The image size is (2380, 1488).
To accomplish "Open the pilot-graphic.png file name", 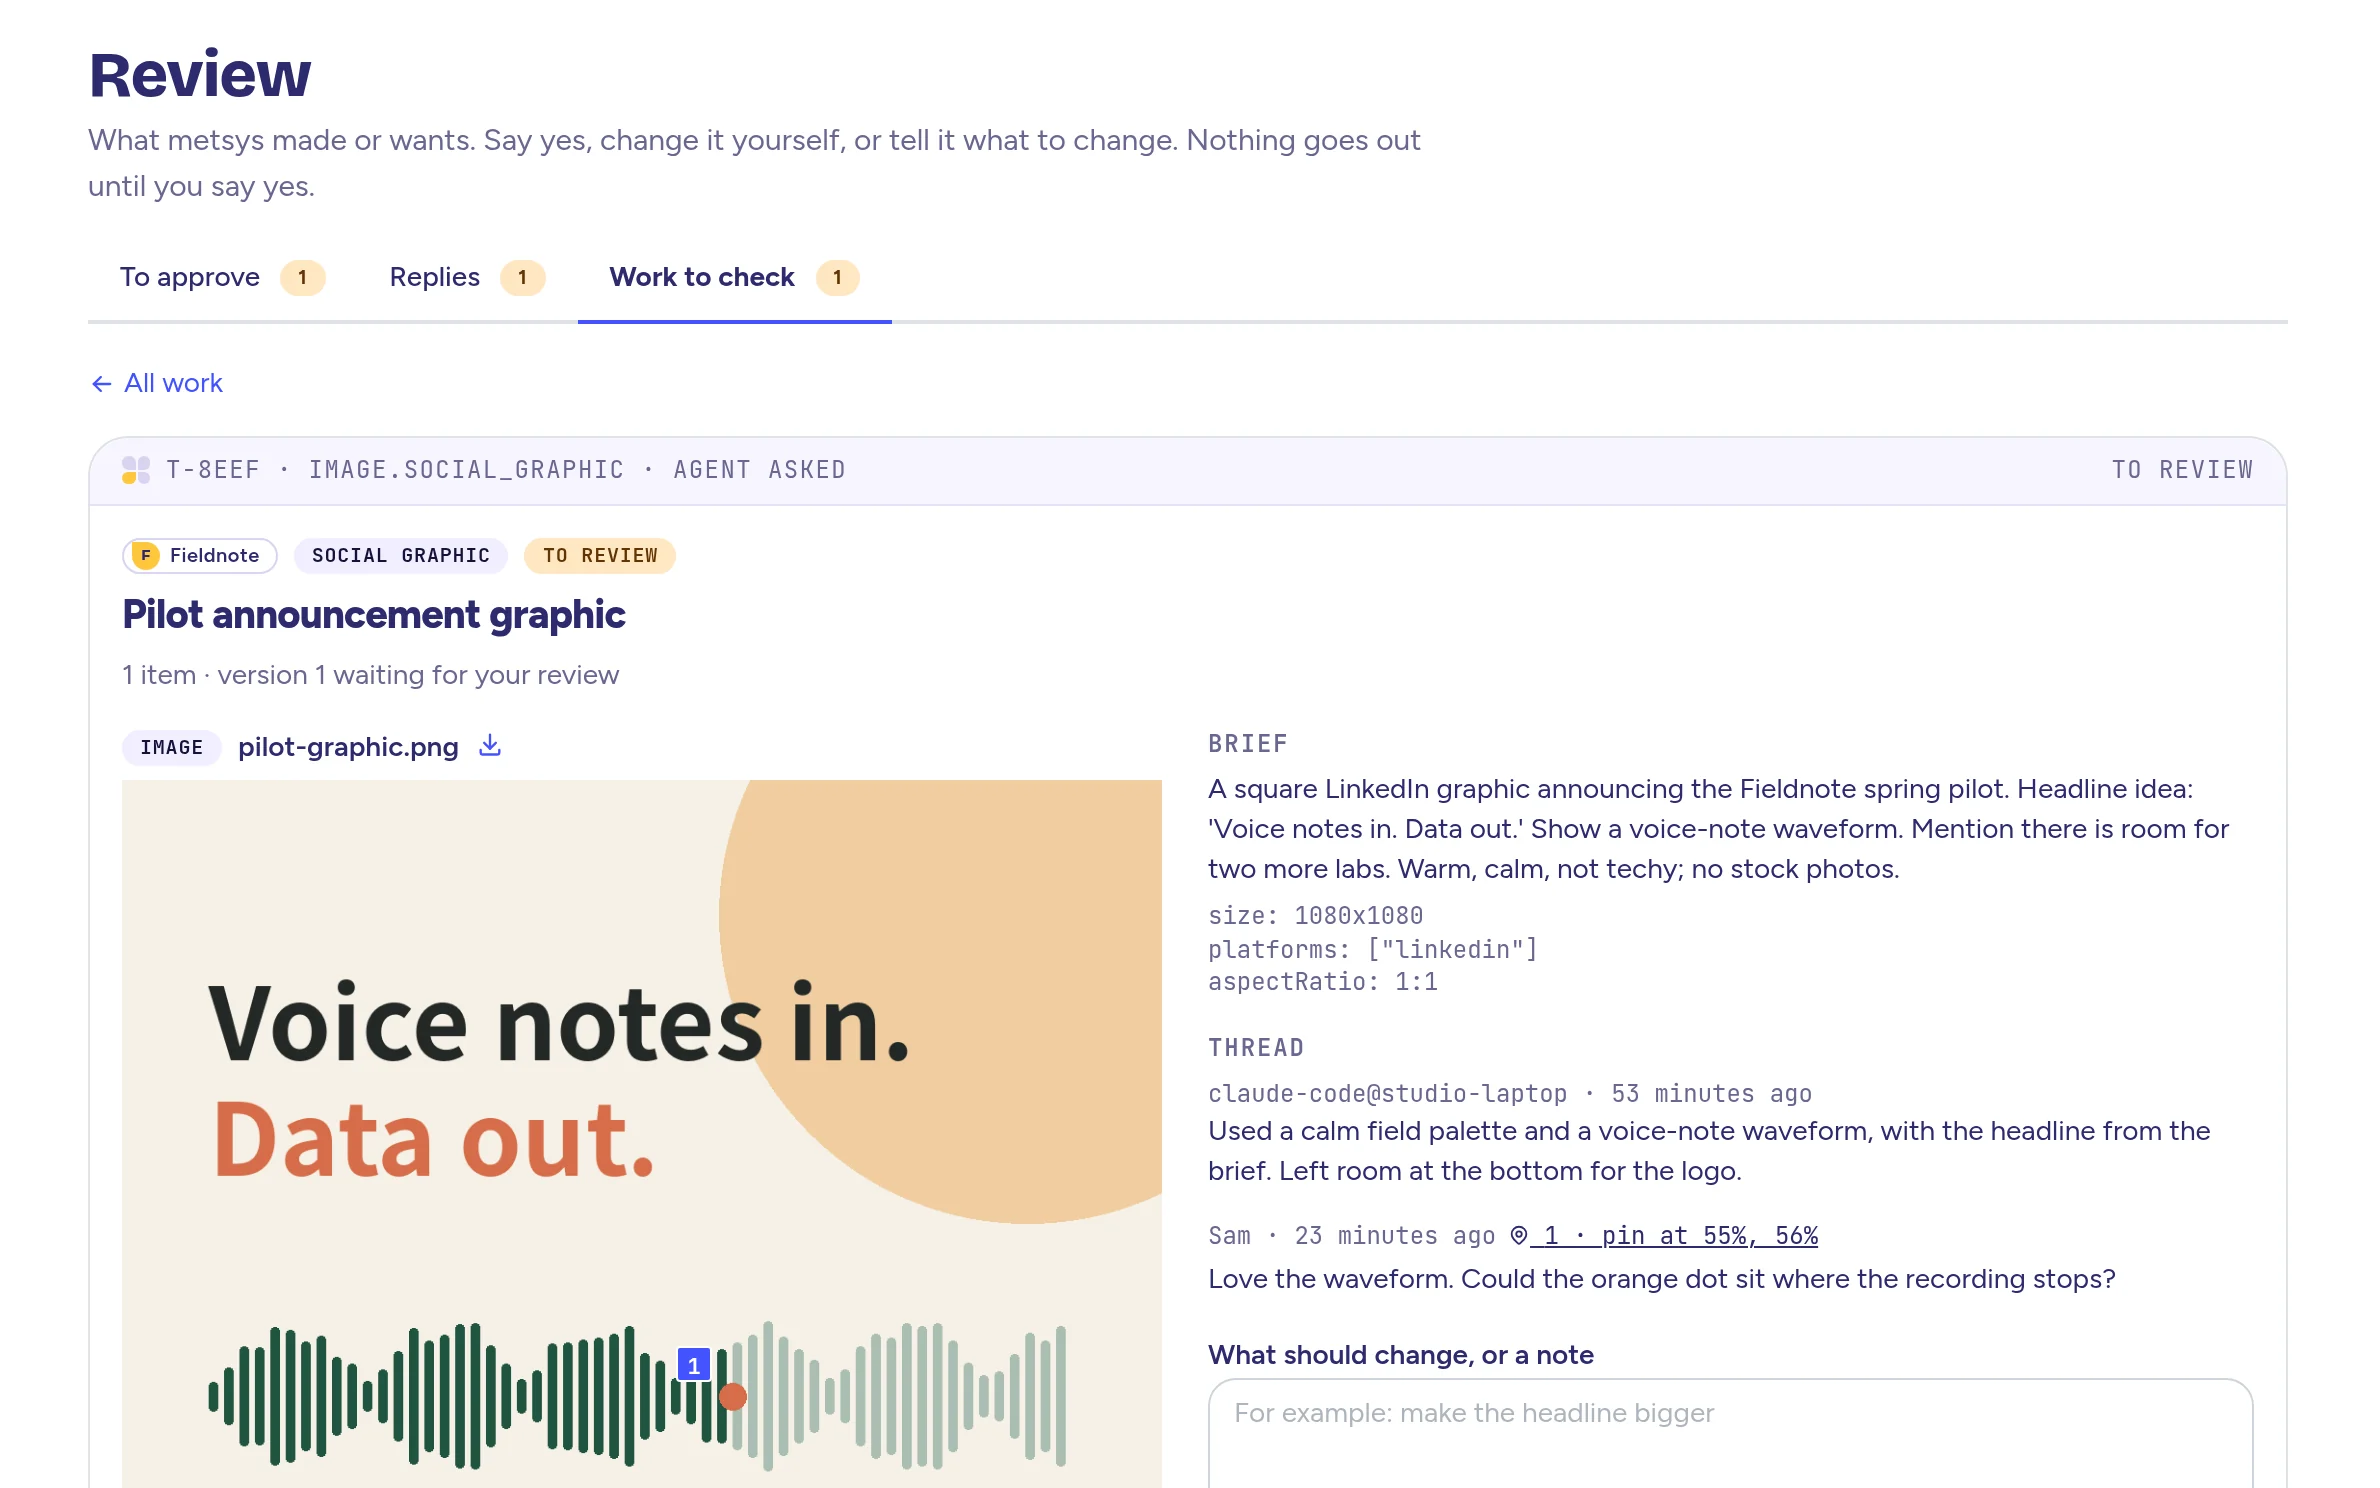I will click(348, 747).
